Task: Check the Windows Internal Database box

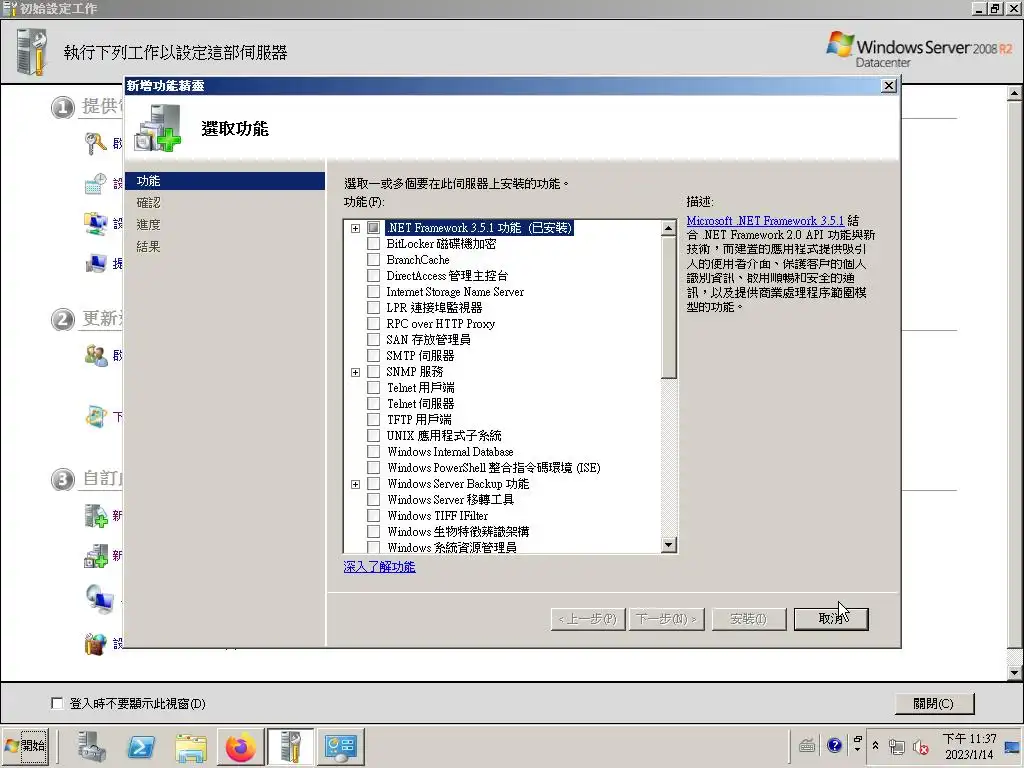Action: (x=374, y=452)
